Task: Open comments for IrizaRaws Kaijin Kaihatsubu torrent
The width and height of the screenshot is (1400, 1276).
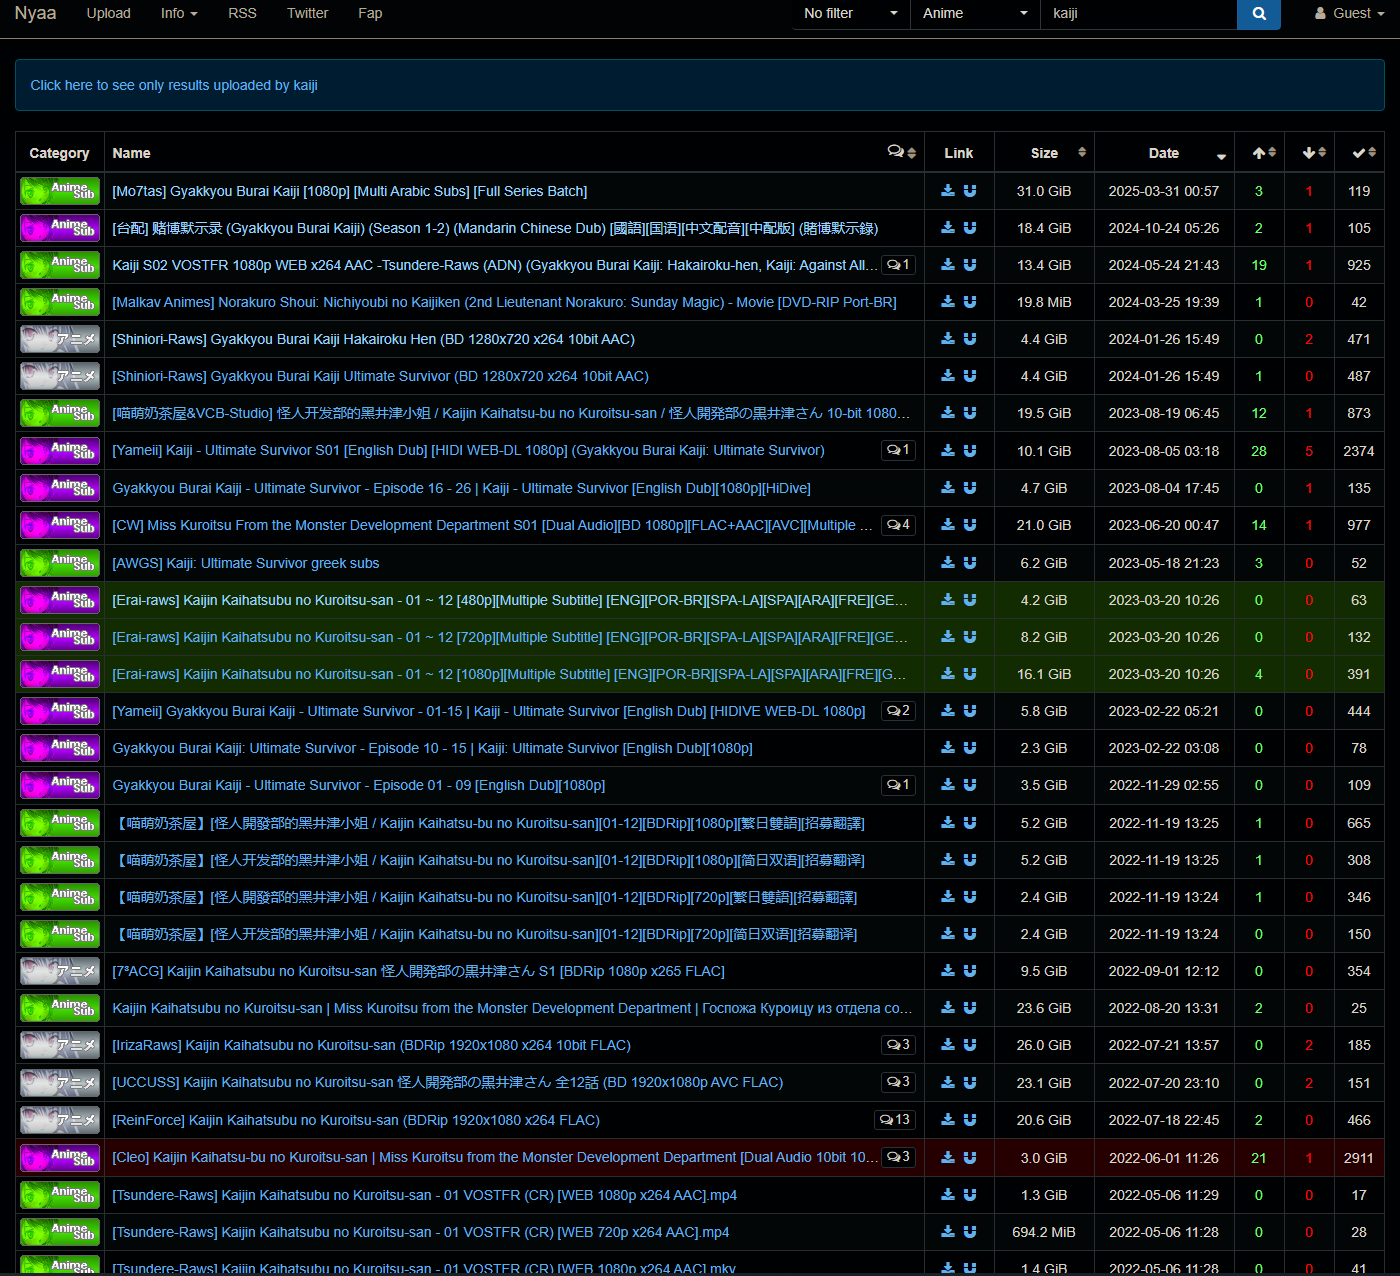Action: point(898,1045)
